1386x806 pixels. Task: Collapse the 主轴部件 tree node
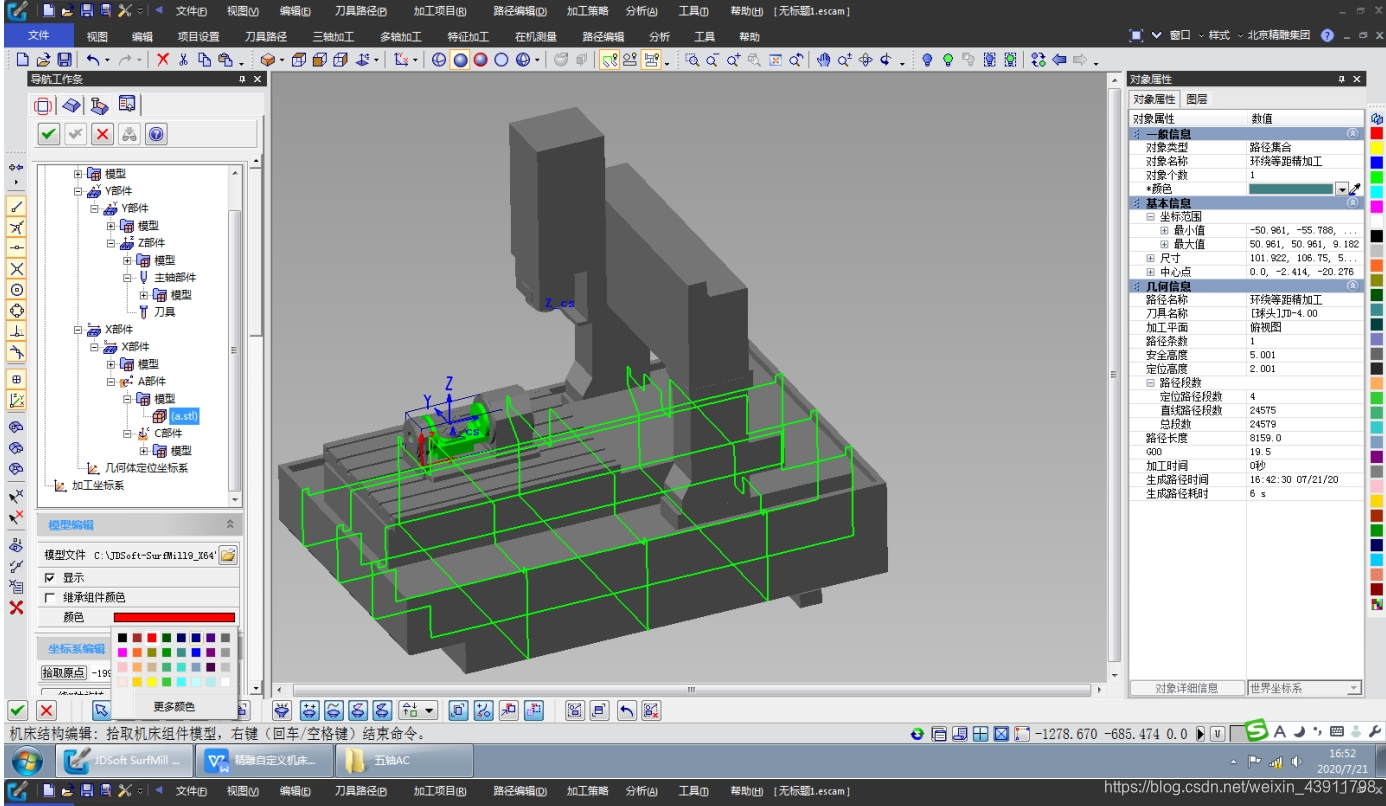[x=128, y=277]
